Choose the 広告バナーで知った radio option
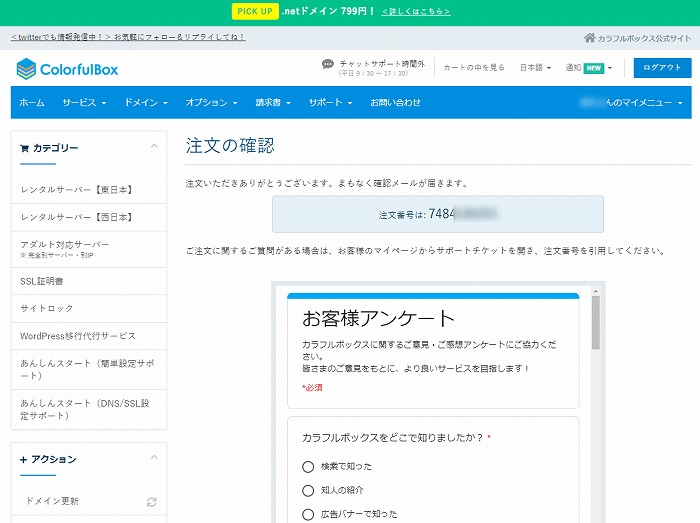The width and height of the screenshot is (700, 523). [x=308, y=514]
